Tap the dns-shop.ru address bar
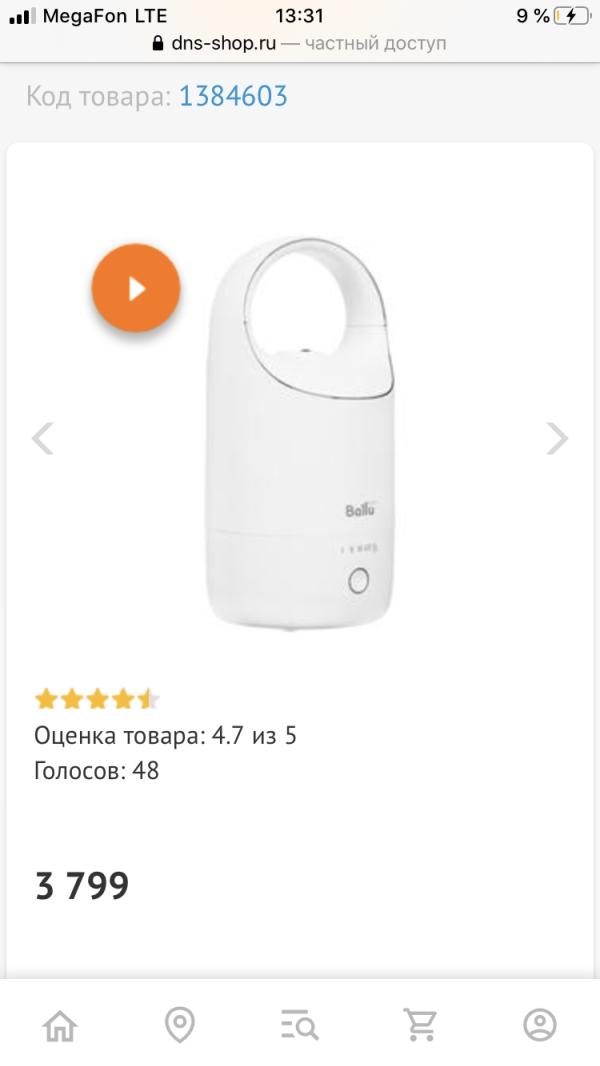This screenshot has width=600, height=1066. click(x=300, y=44)
